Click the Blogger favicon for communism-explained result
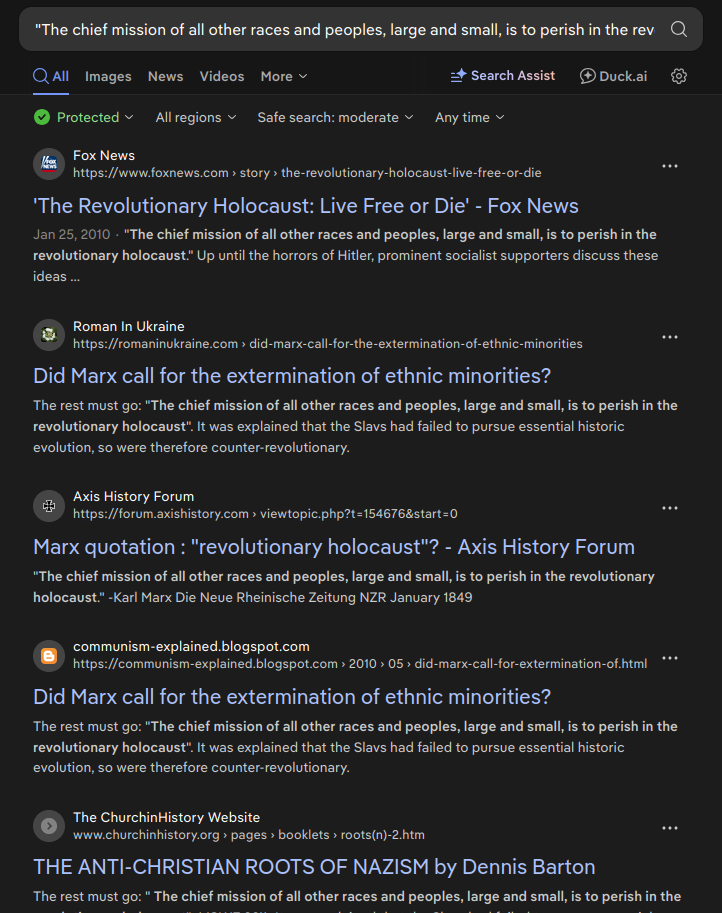 [x=48, y=656]
